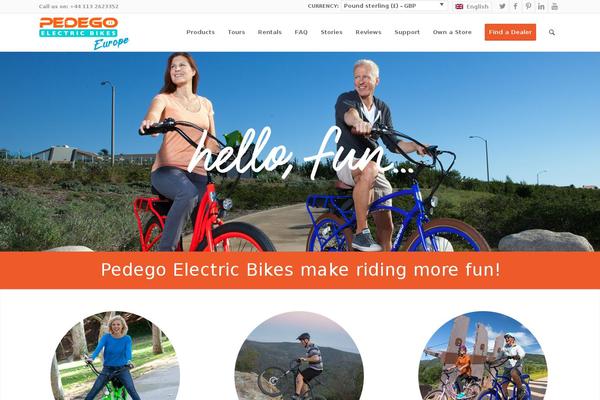Select the woman on green bike thumbnail

115,356
